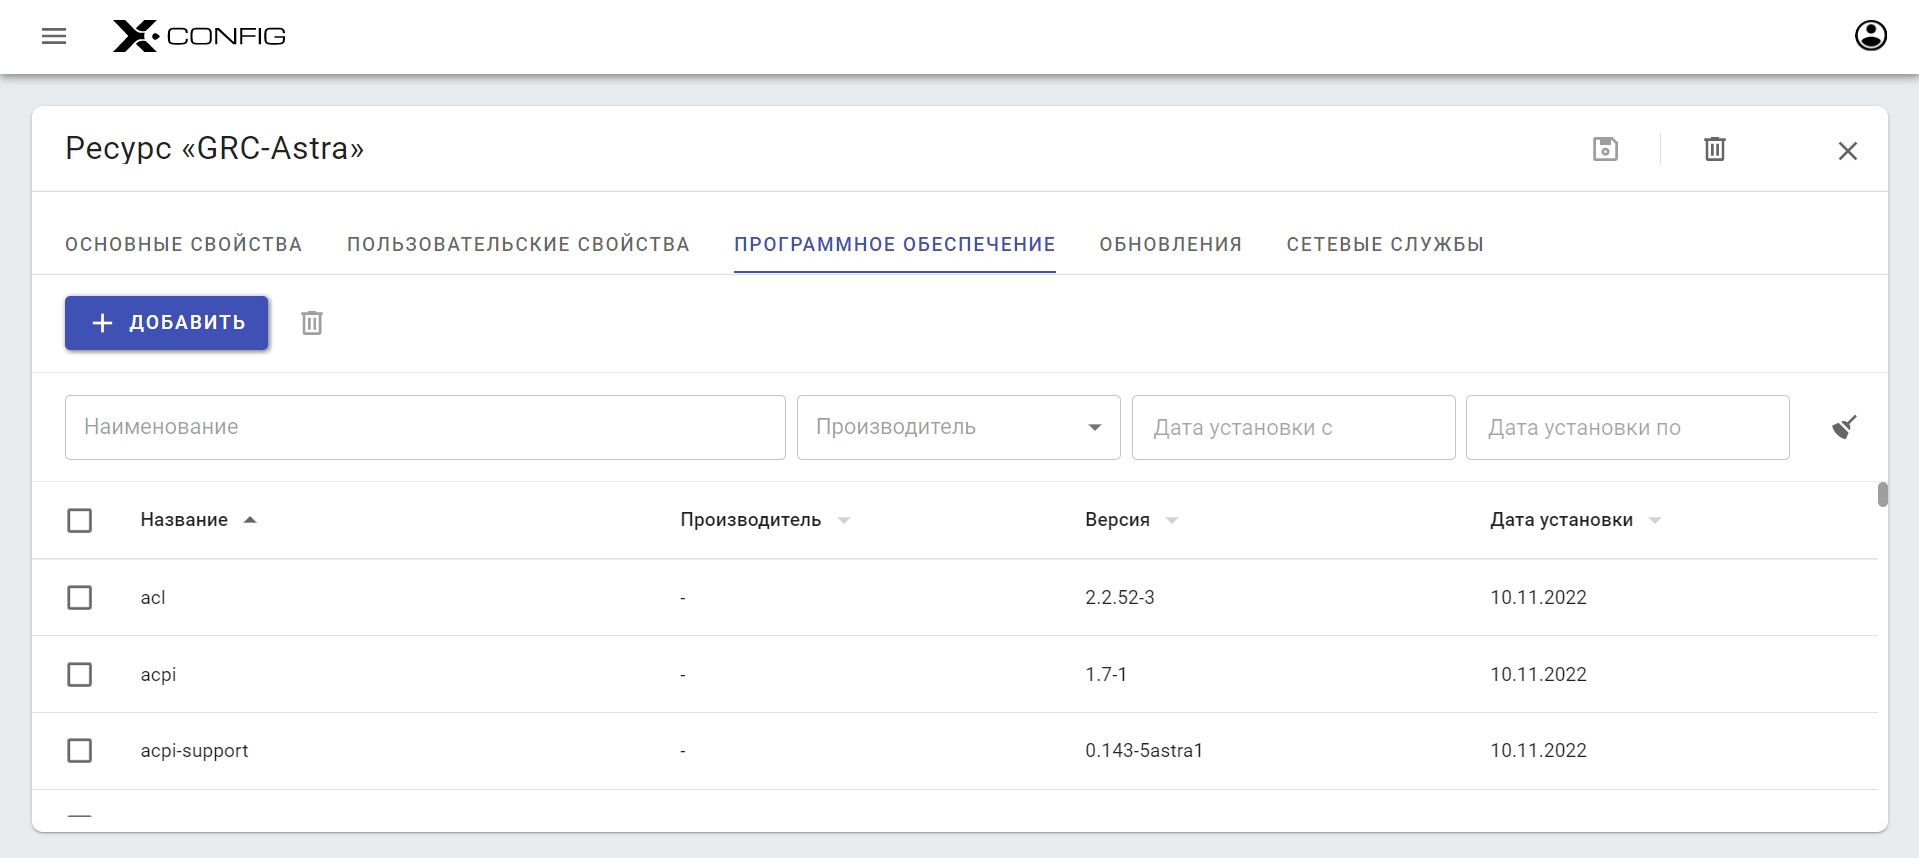
Task: Select the acpi-support row checkbox
Action: point(80,751)
